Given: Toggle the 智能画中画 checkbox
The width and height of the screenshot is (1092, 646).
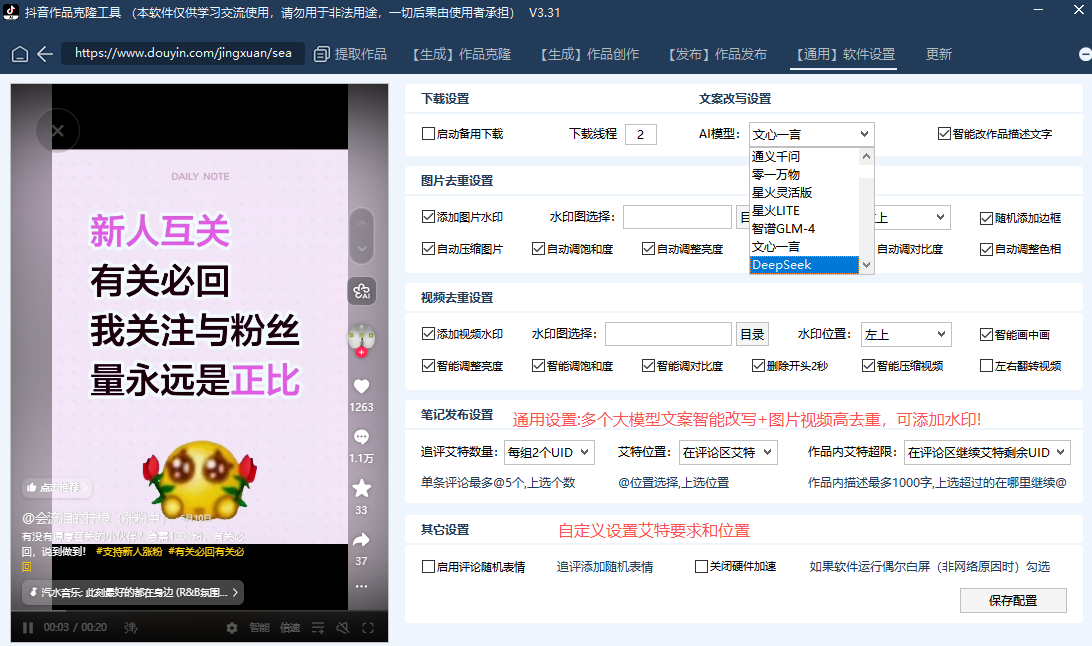Looking at the screenshot, I should pos(986,335).
